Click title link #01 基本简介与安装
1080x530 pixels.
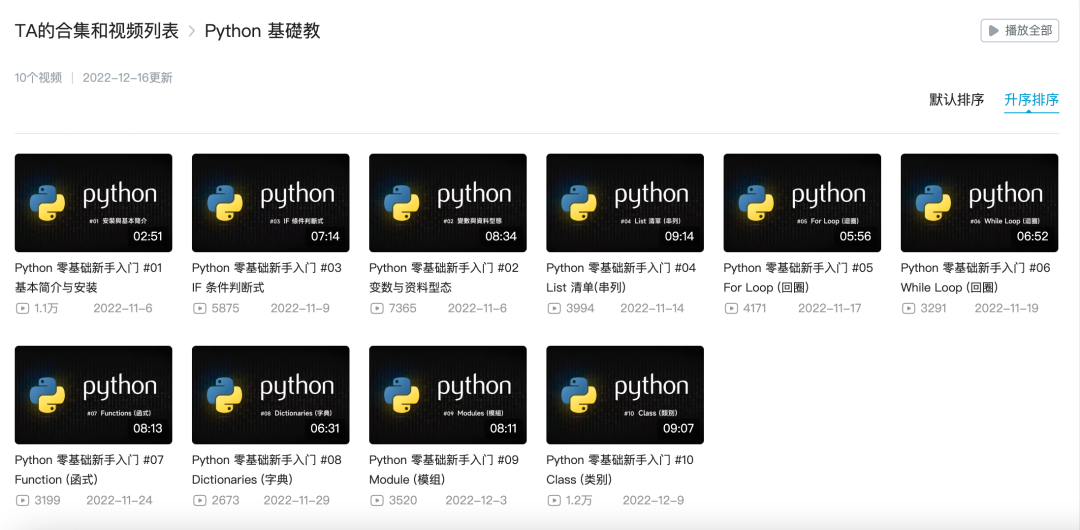pyautogui.click(x=89, y=278)
